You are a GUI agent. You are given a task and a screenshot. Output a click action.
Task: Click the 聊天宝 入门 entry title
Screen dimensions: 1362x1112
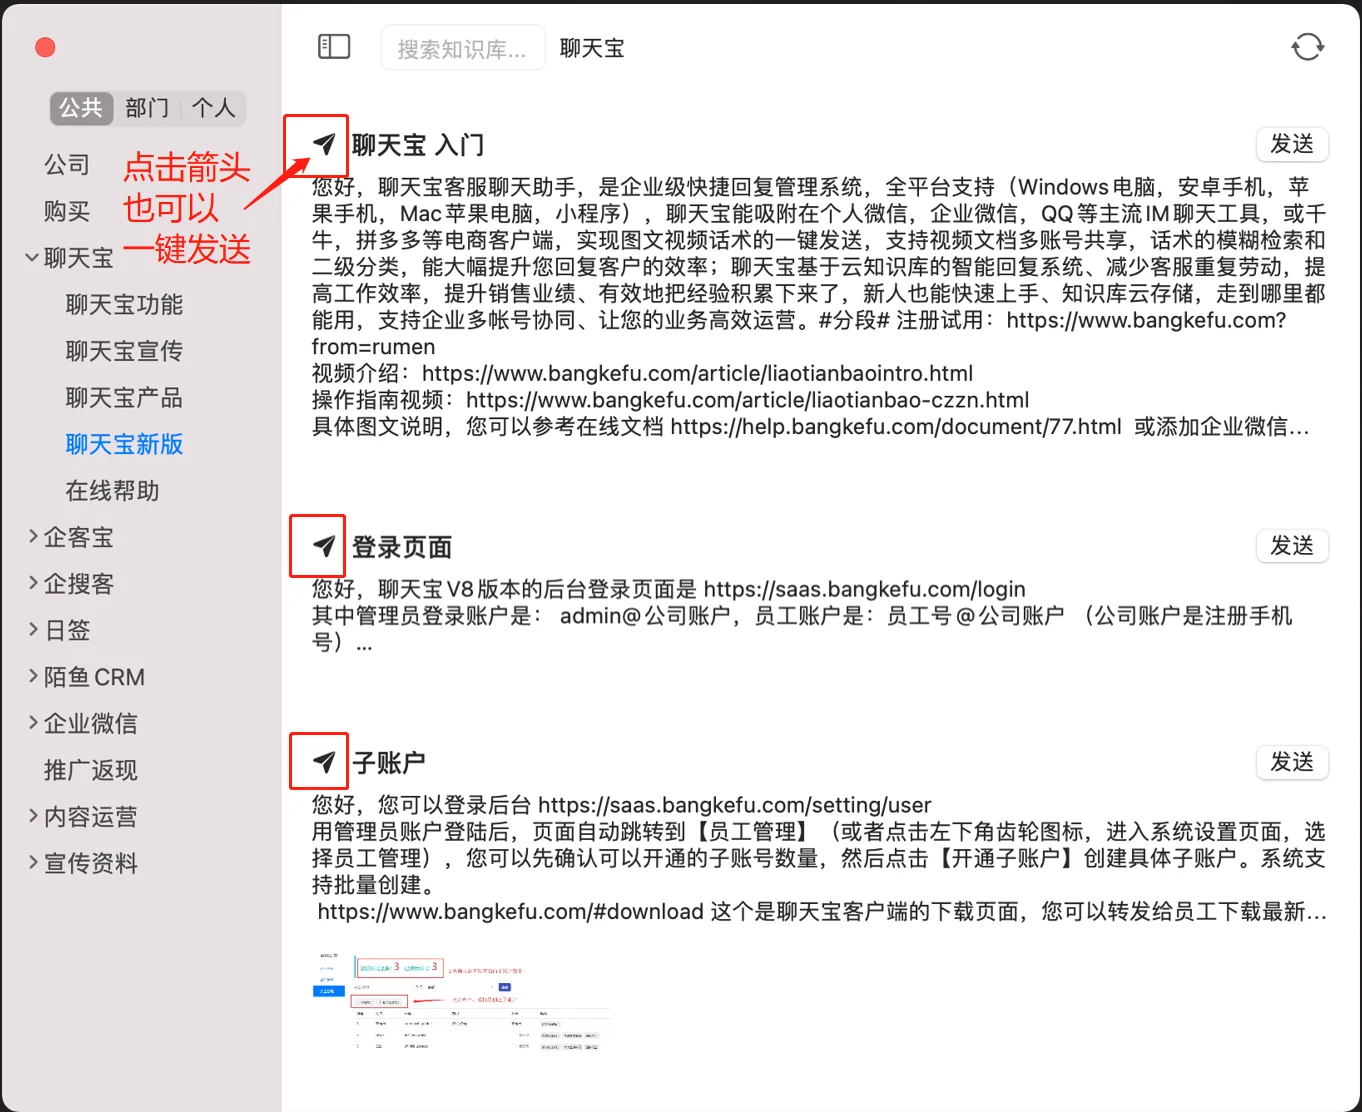[418, 145]
